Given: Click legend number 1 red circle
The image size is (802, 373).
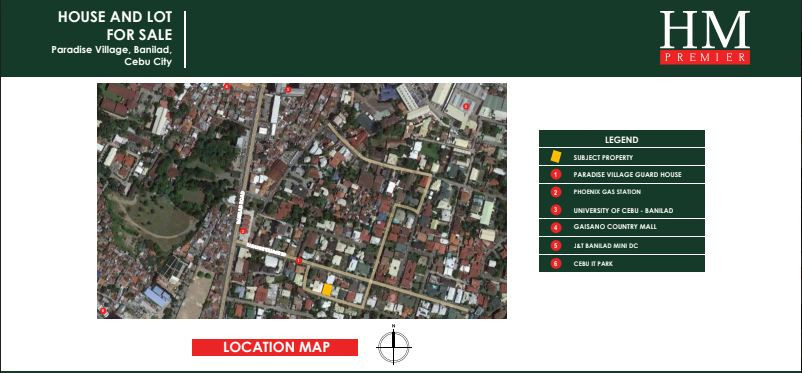Looking at the screenshot, I should pyautogui.click(x=556, y=174).
